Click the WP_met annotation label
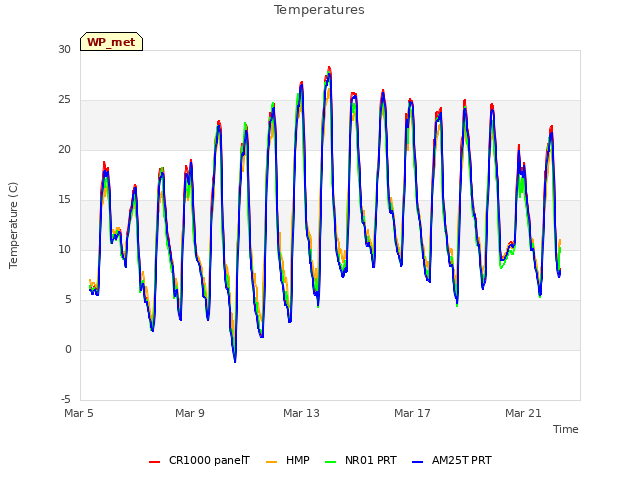 111,42
